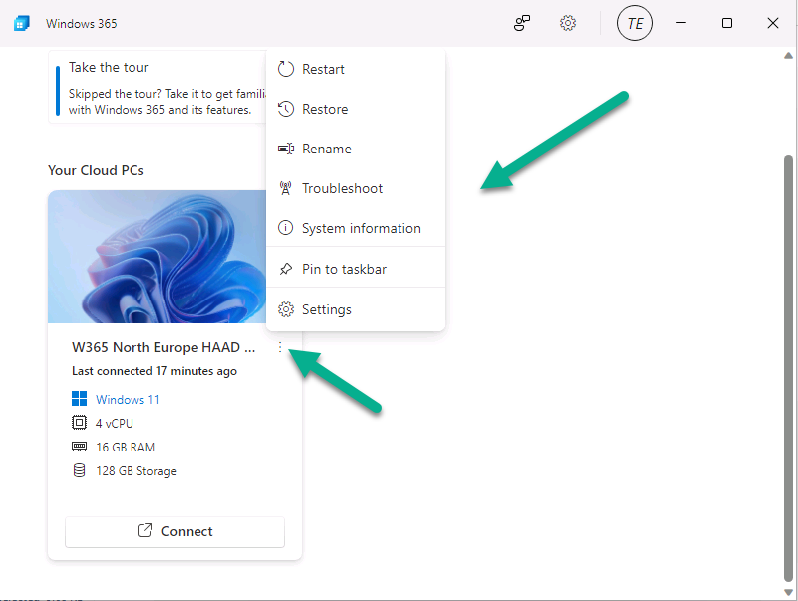Click the vCPU processor icon
This screenshot has width=798, height=601.
[79, 422]
